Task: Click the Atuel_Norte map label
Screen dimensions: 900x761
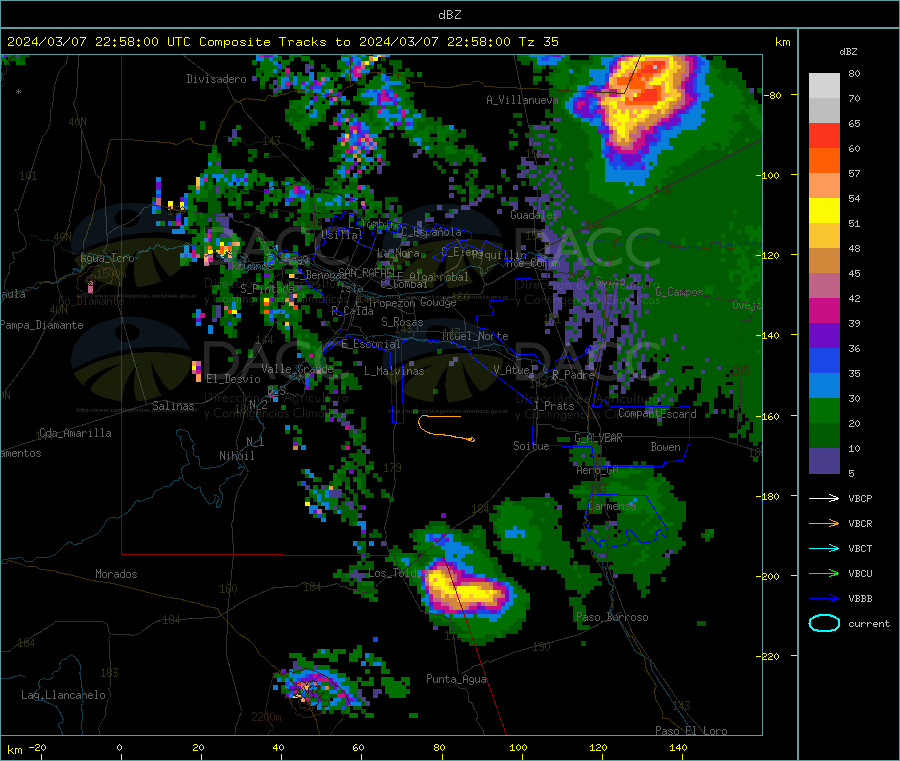Action: [475, 336]
